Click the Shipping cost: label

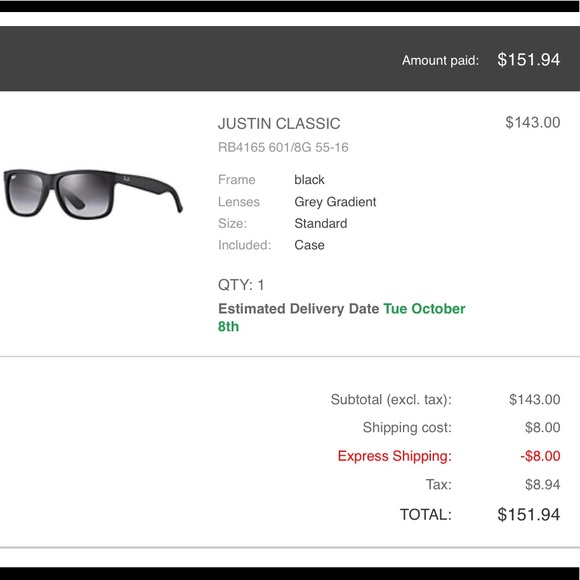pos(407,428)
